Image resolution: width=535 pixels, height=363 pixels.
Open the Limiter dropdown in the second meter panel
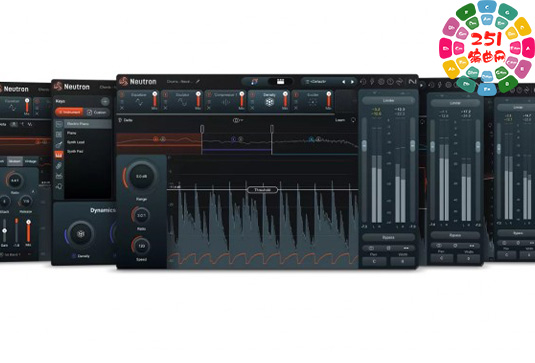455,103
